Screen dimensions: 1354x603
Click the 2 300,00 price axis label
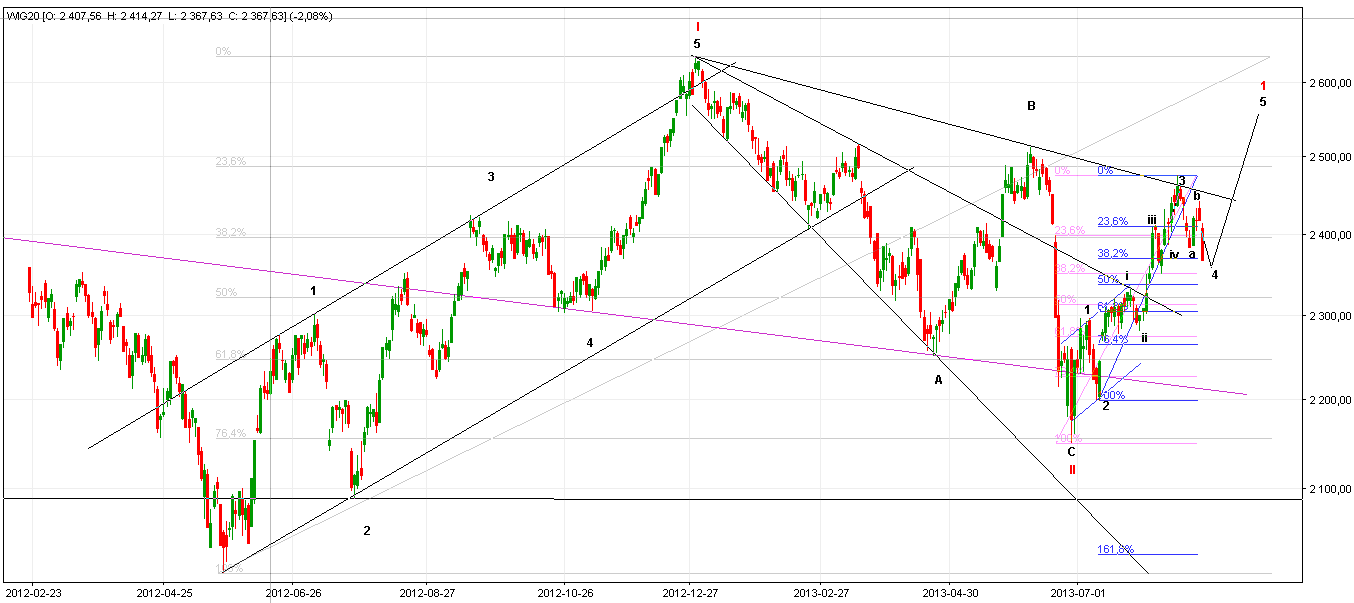click(1331, 316)
